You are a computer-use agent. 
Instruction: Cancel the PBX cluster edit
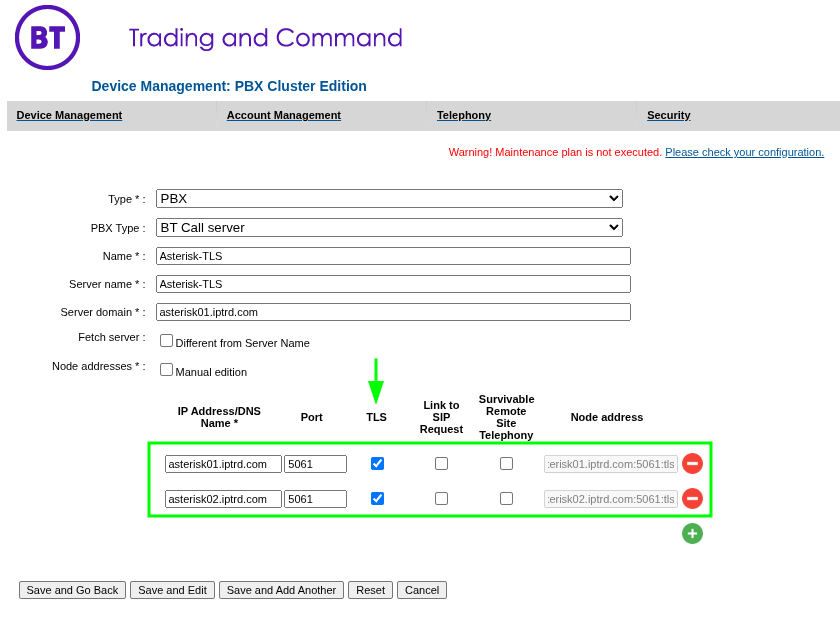click(x=422, y=590)
